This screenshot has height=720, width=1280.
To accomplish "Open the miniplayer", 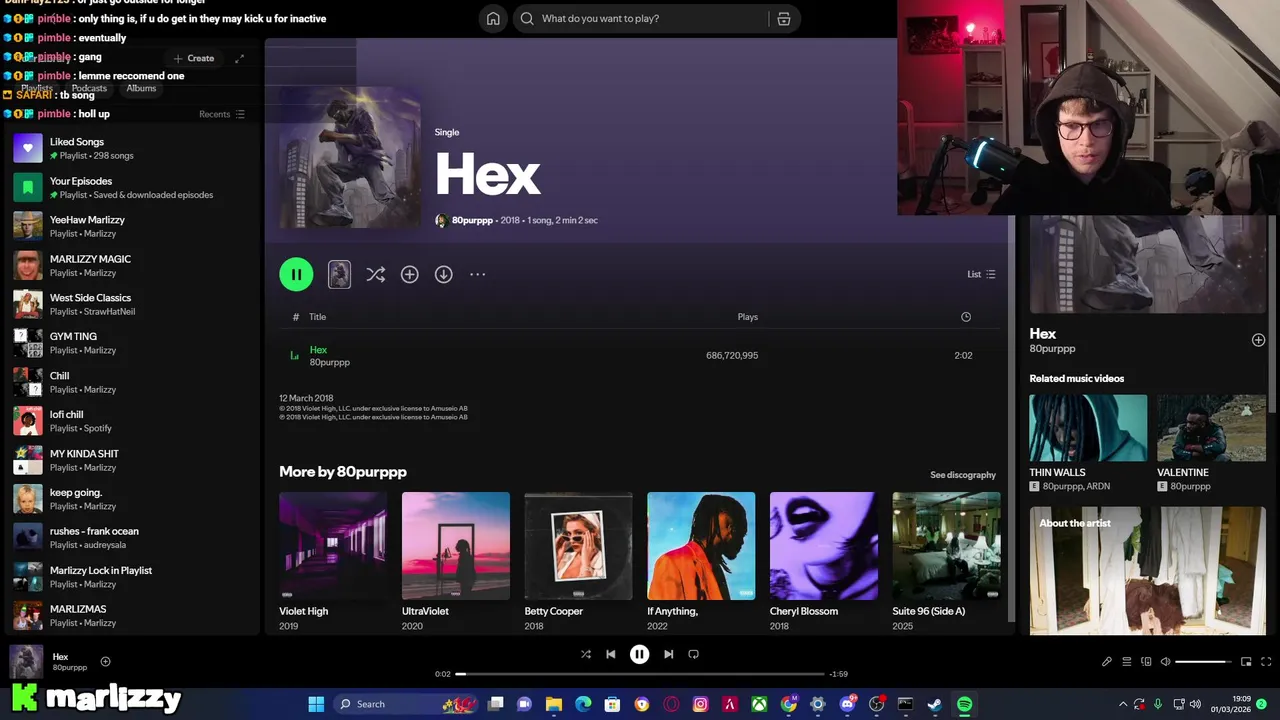I will pos(1246,661).
